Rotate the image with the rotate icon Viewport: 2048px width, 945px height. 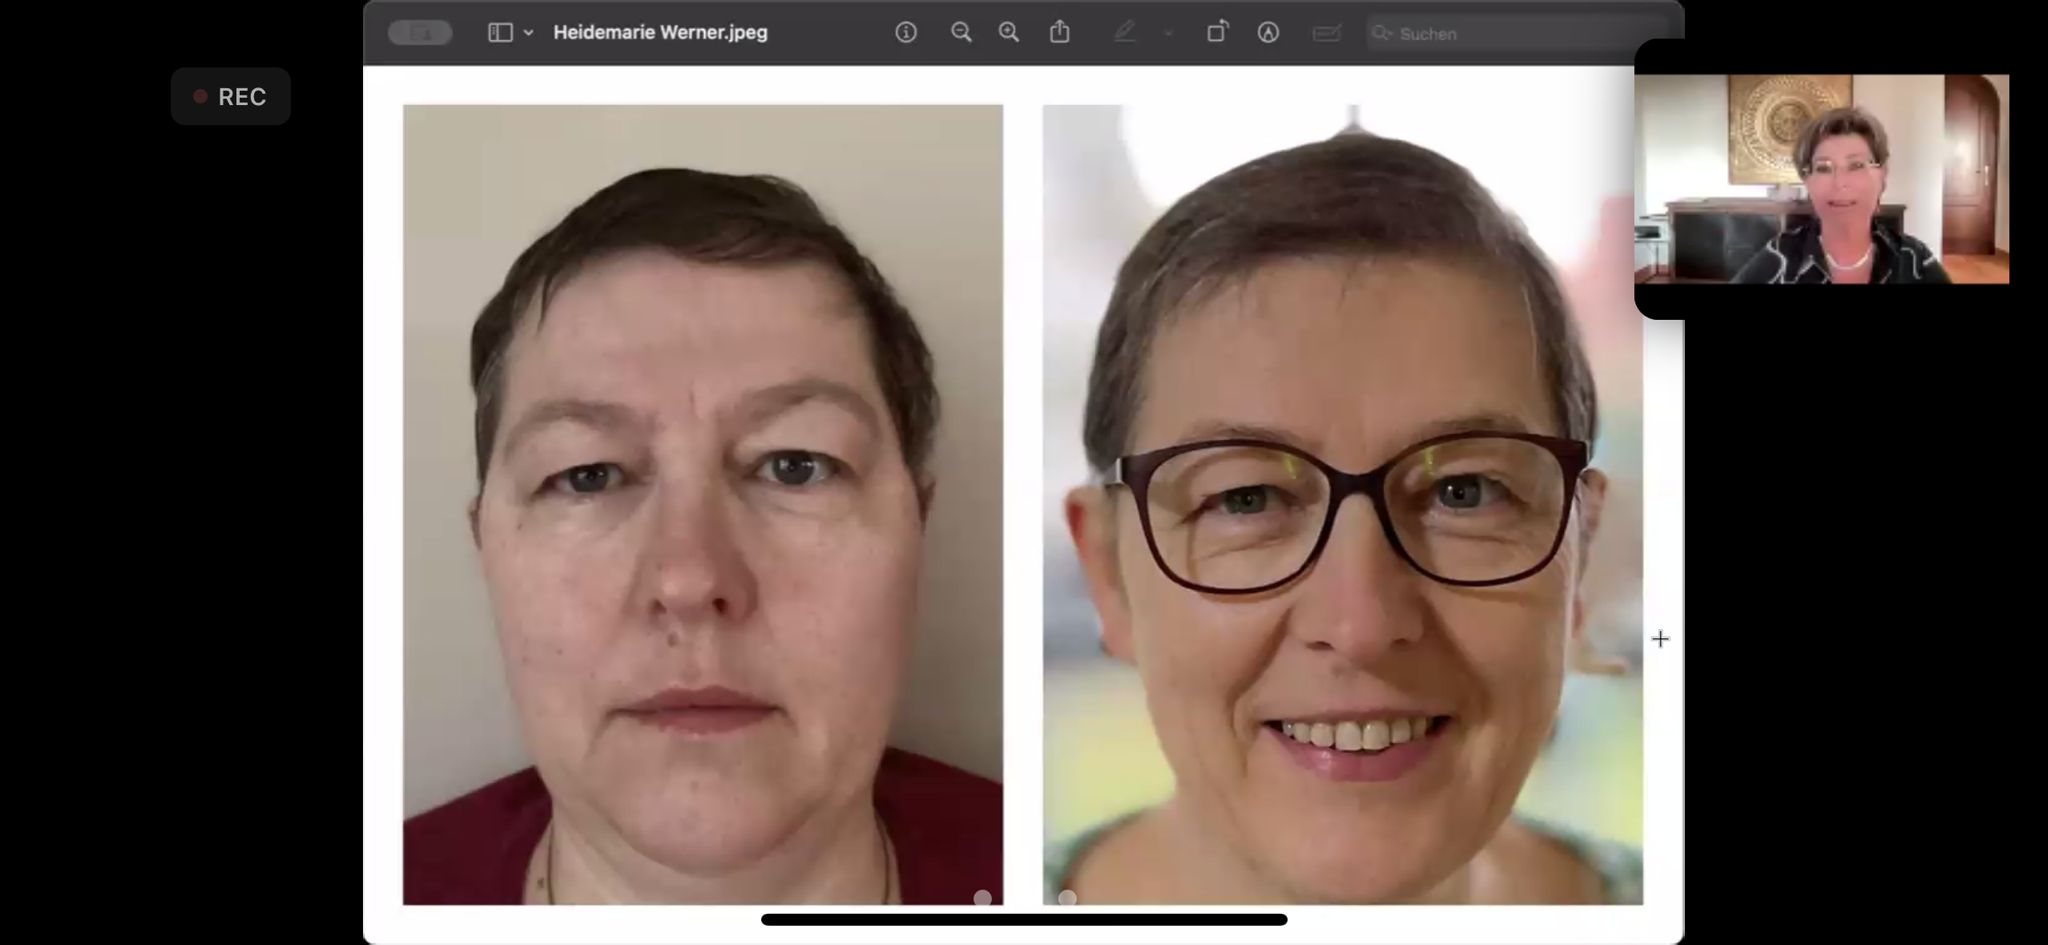coord(1217,33)
